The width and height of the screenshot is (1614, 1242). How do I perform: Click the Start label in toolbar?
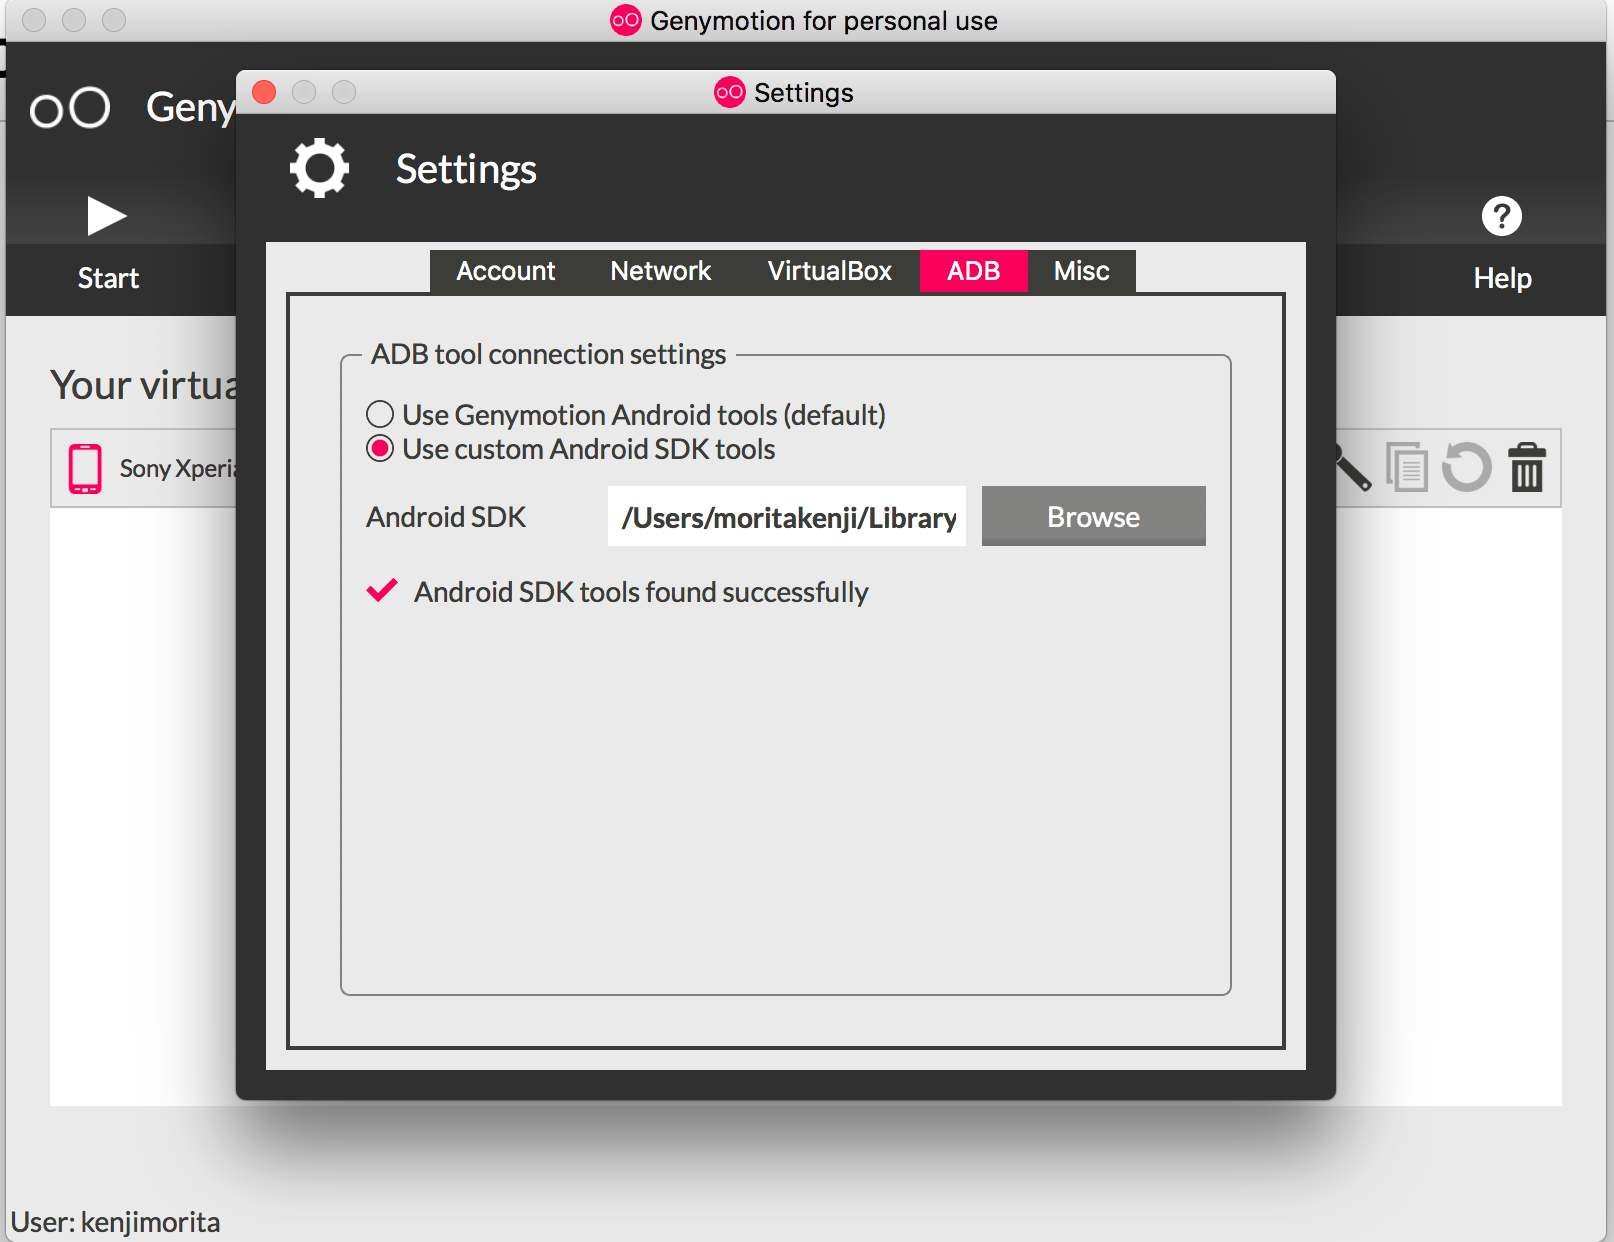coord(108,278)
